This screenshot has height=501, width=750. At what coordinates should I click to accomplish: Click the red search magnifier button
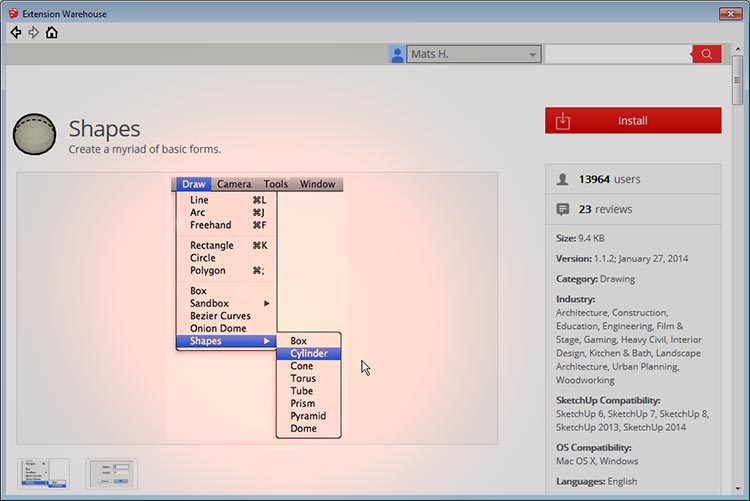pyautogui.click(x=706, y=54)
